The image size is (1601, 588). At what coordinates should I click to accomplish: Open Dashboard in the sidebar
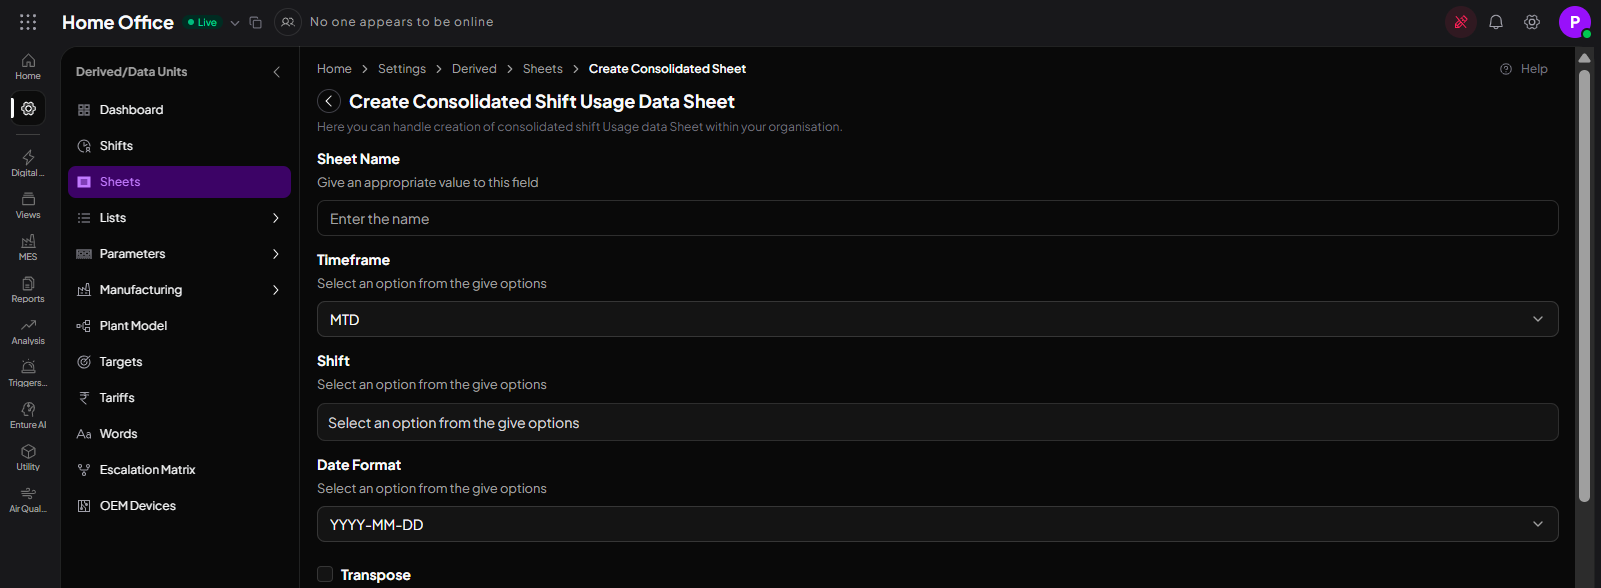click(179, 110)
